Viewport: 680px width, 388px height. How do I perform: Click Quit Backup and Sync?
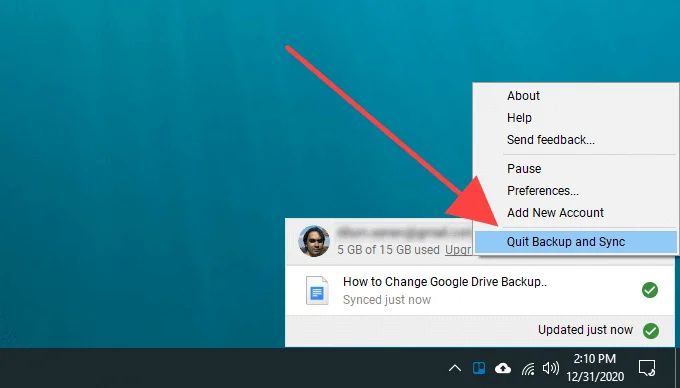coord(575,242)
